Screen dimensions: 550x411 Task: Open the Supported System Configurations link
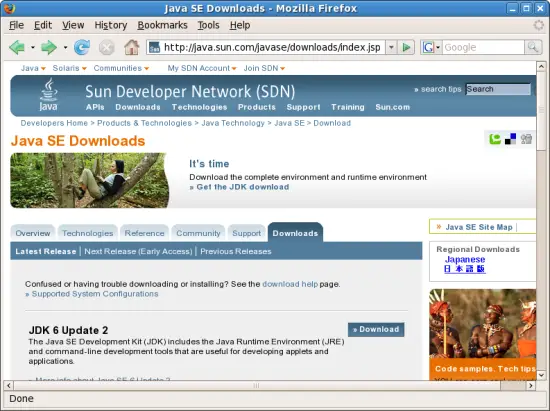[x=95, y=294]
